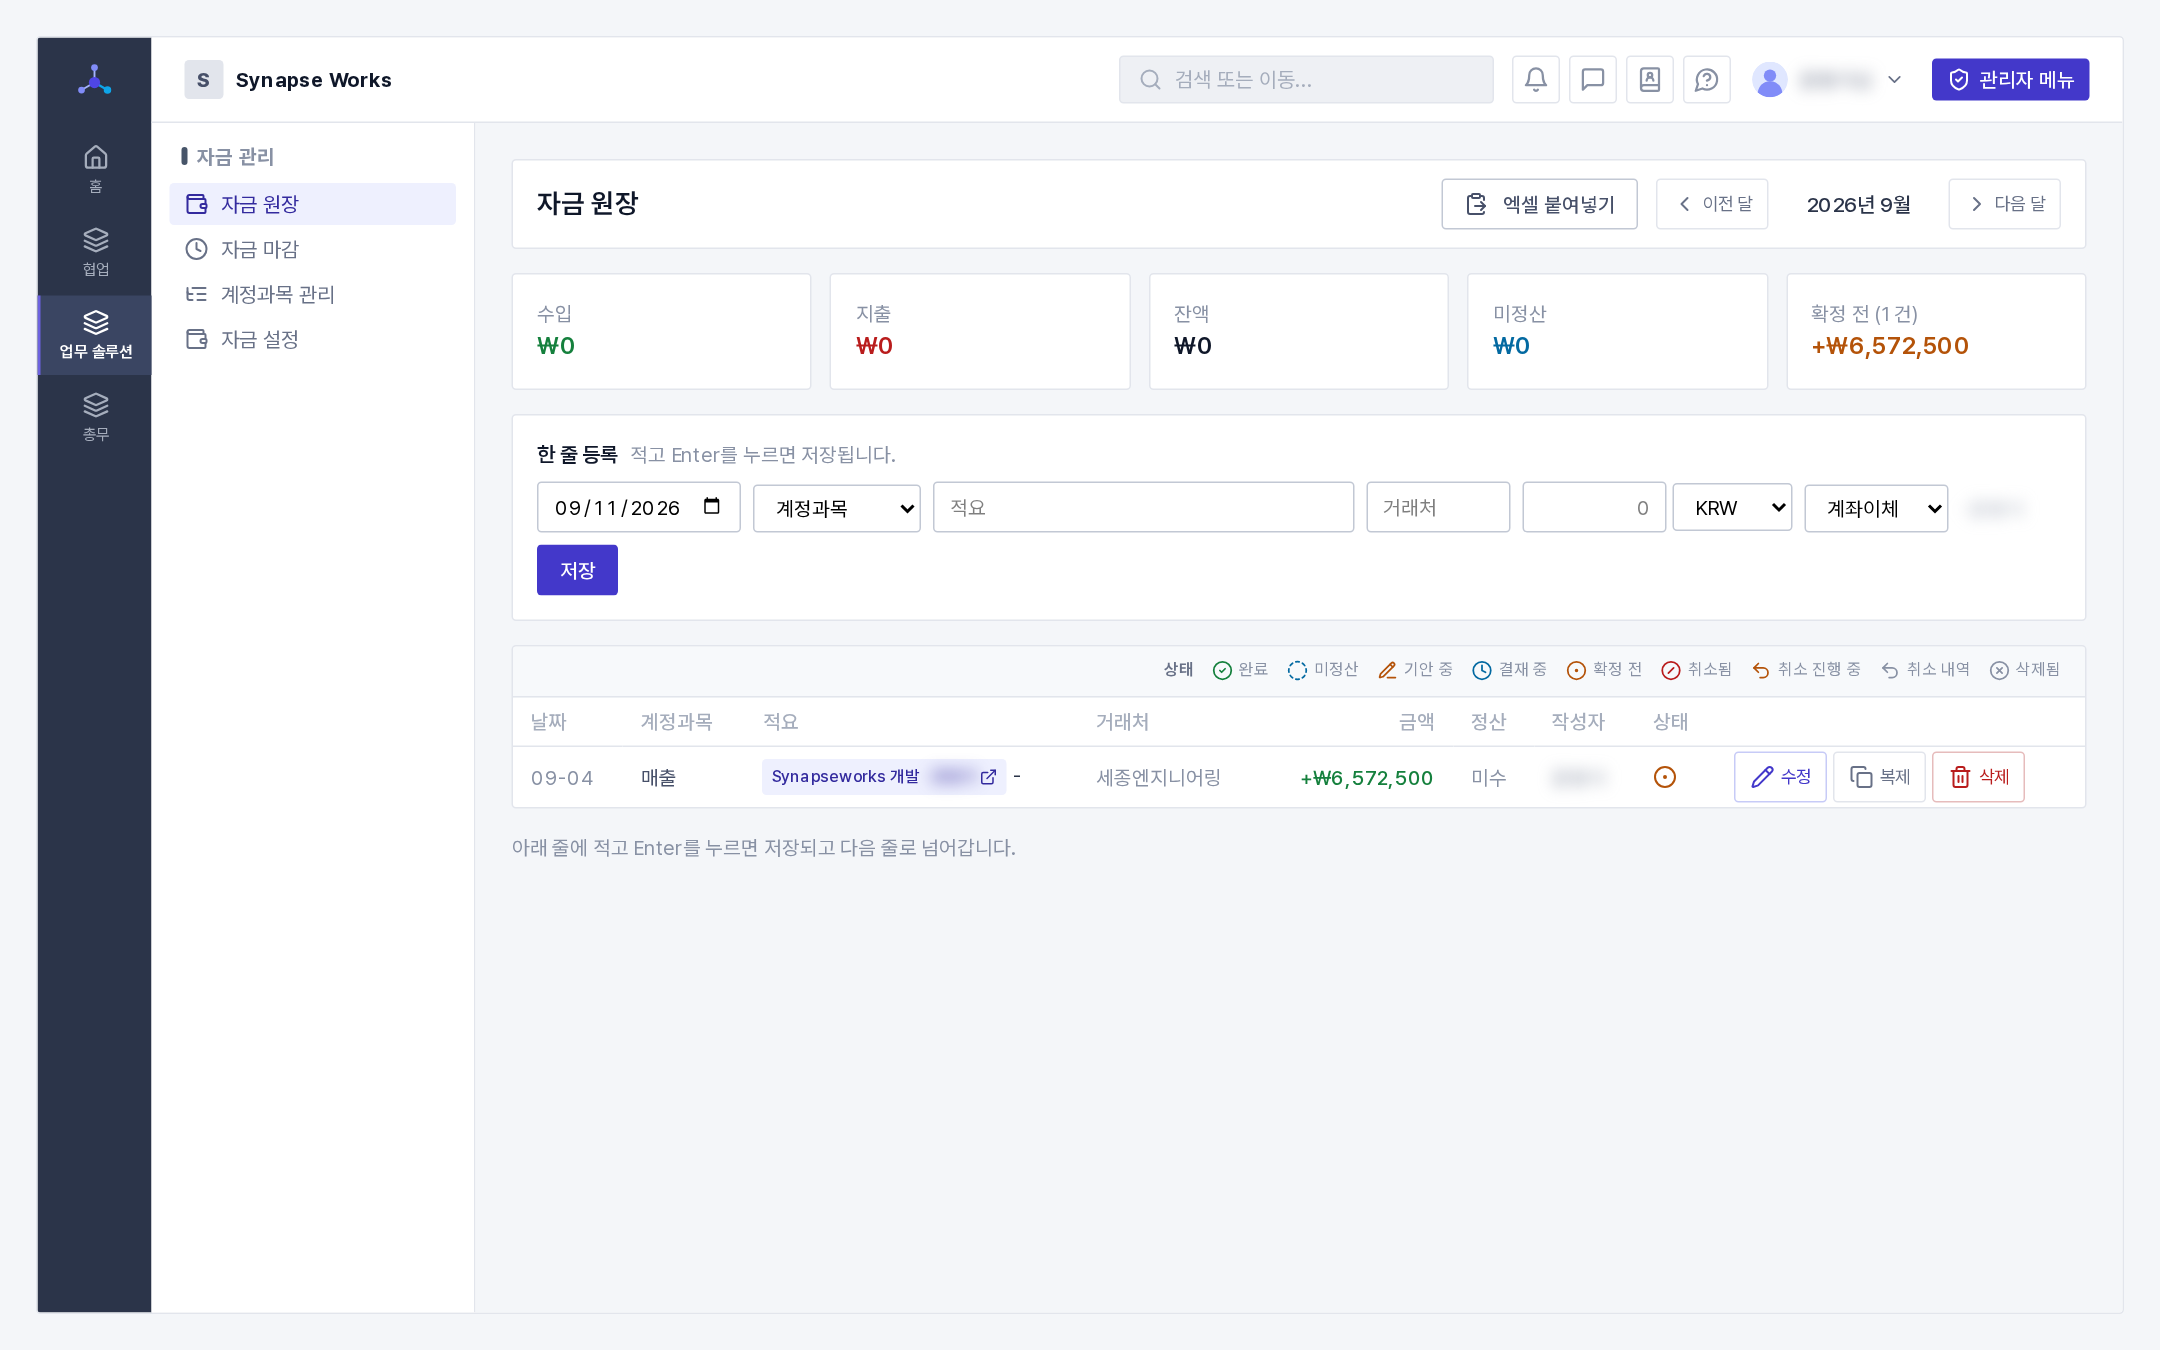This screenshot has width=2160, height=1350.
Task: Open the 관리자 메뉴 button
Action: pos(2010,80)
